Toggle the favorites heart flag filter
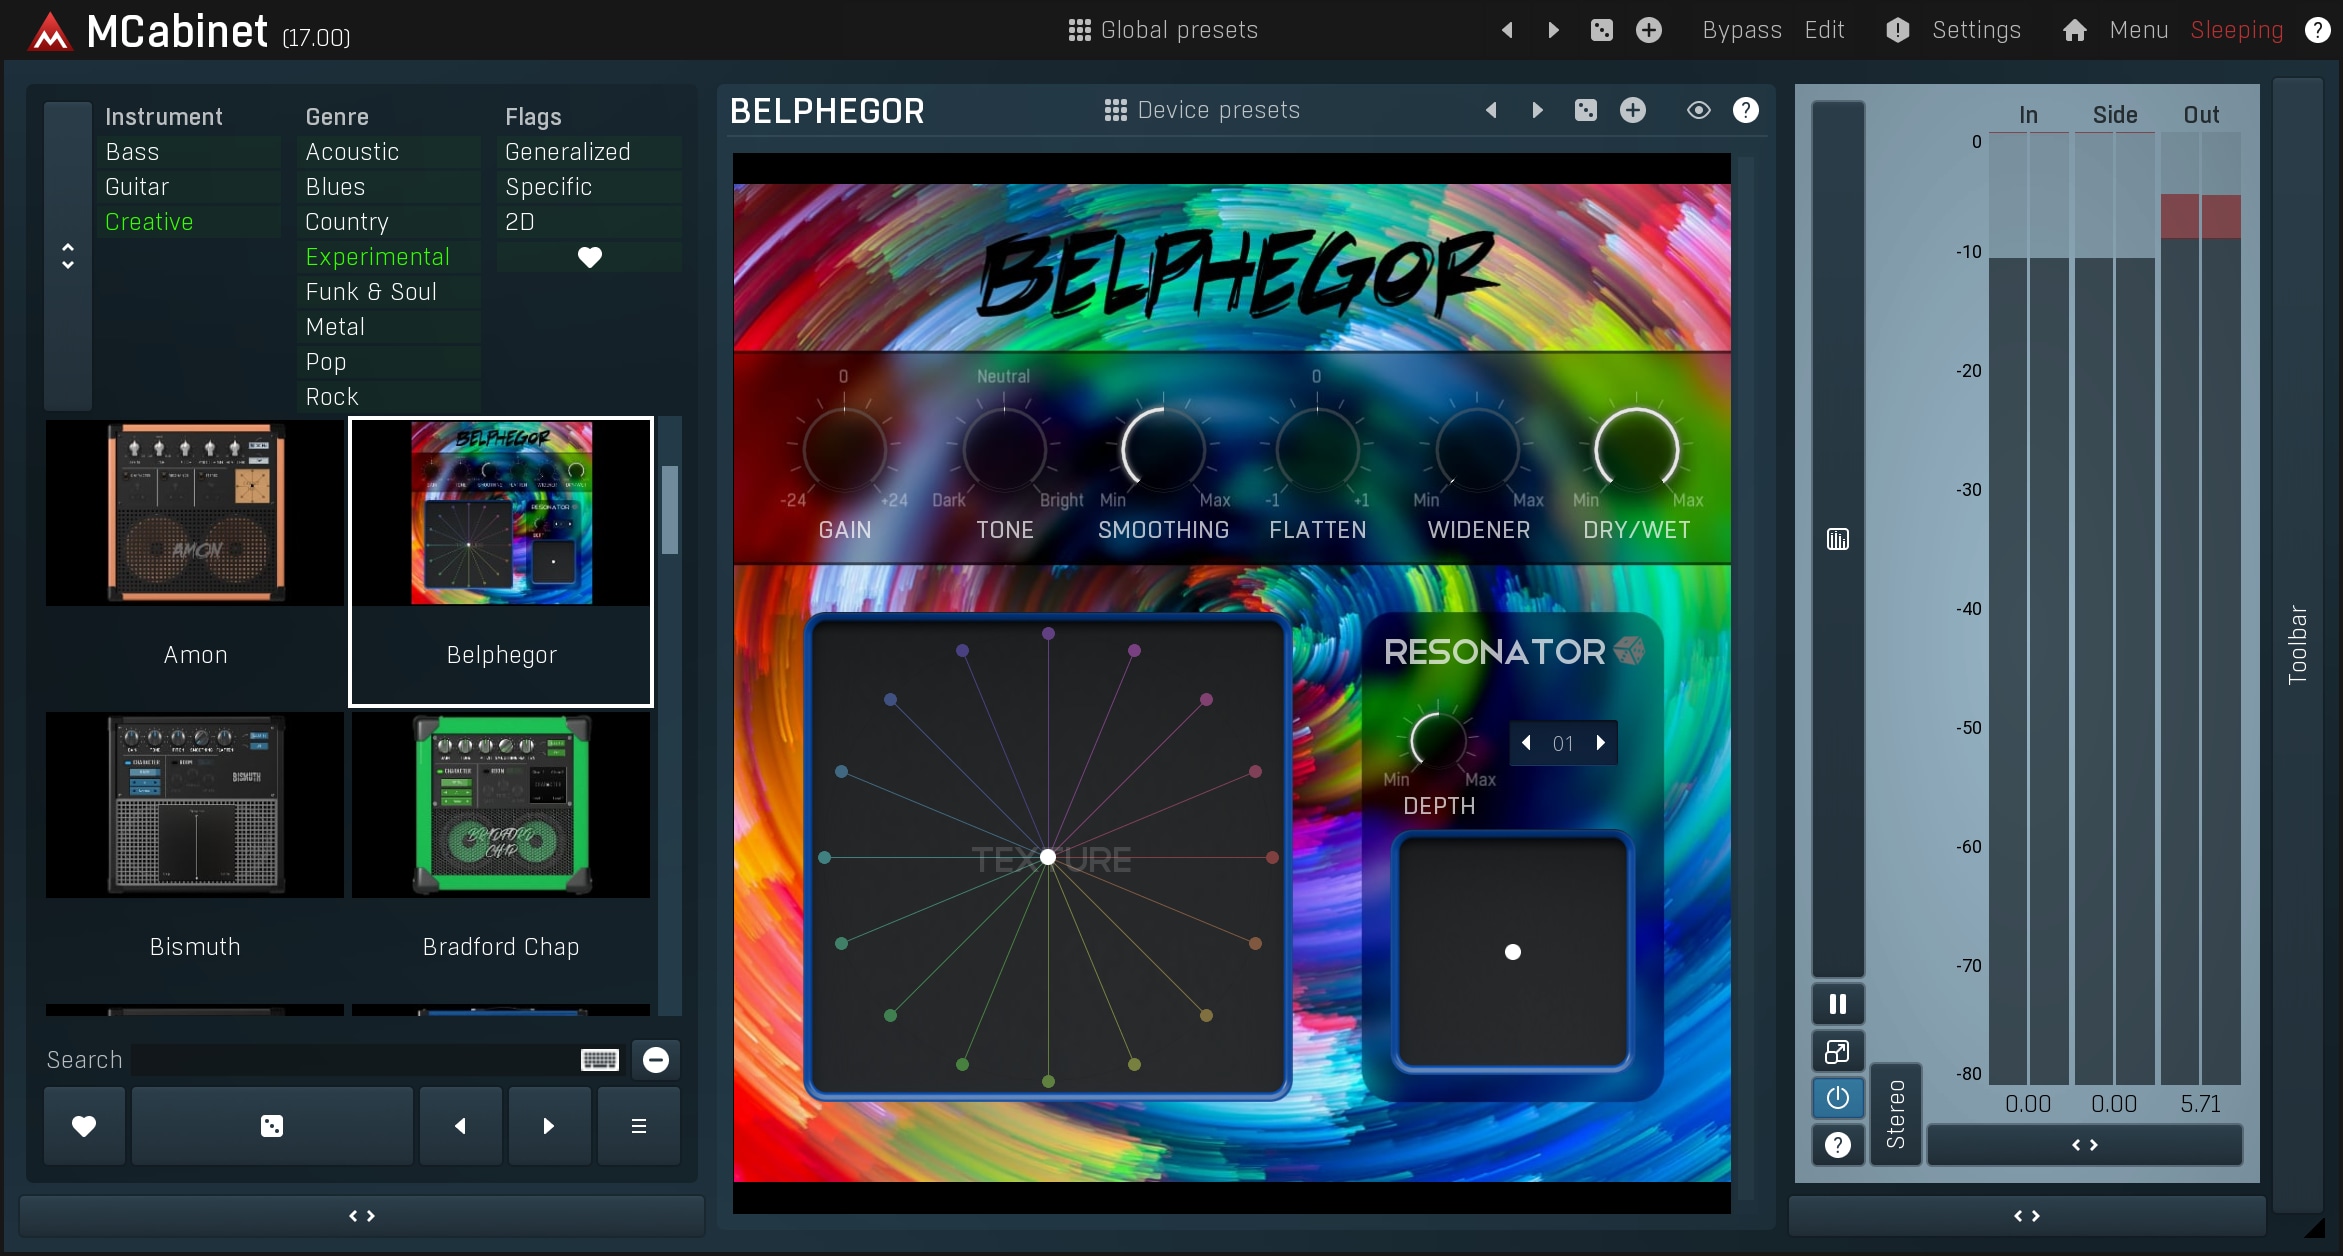 (589, 257)
